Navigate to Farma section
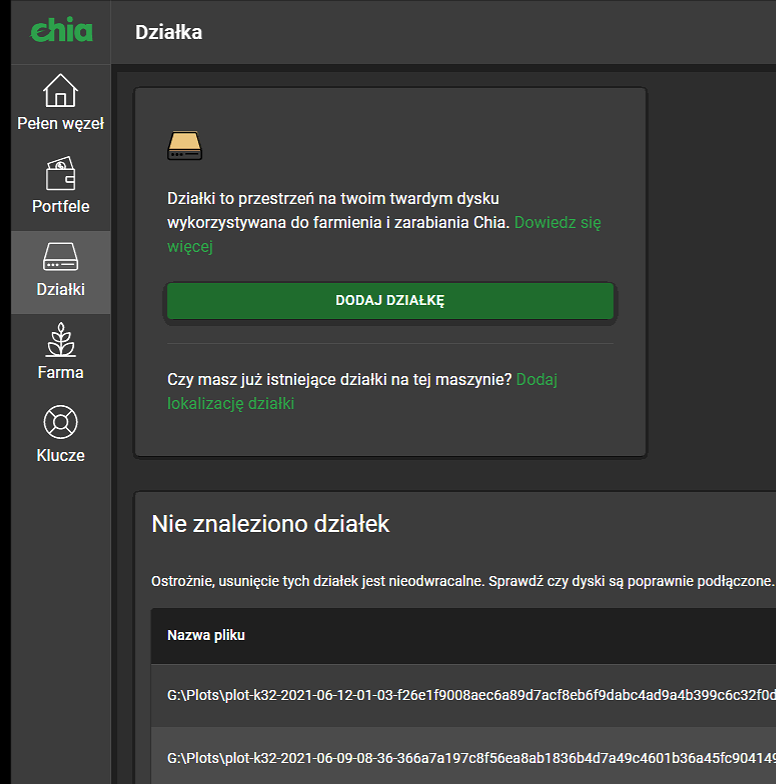776x784 pixels. 60,372
